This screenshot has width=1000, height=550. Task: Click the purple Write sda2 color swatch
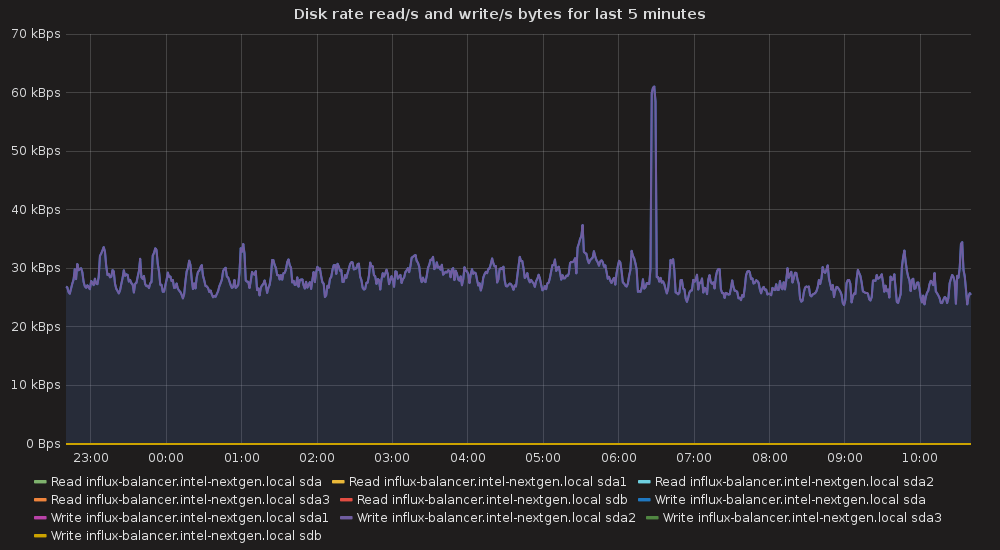pos(346,518)
